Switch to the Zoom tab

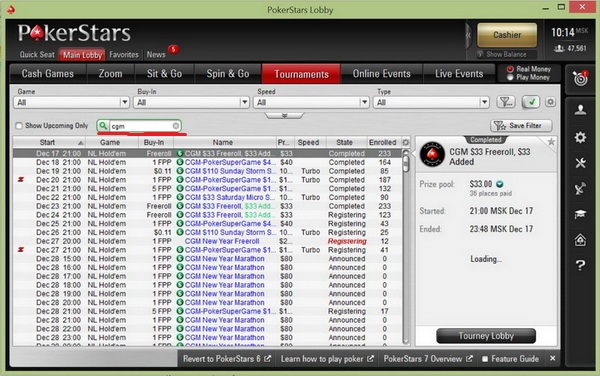(x=111, y=73)
